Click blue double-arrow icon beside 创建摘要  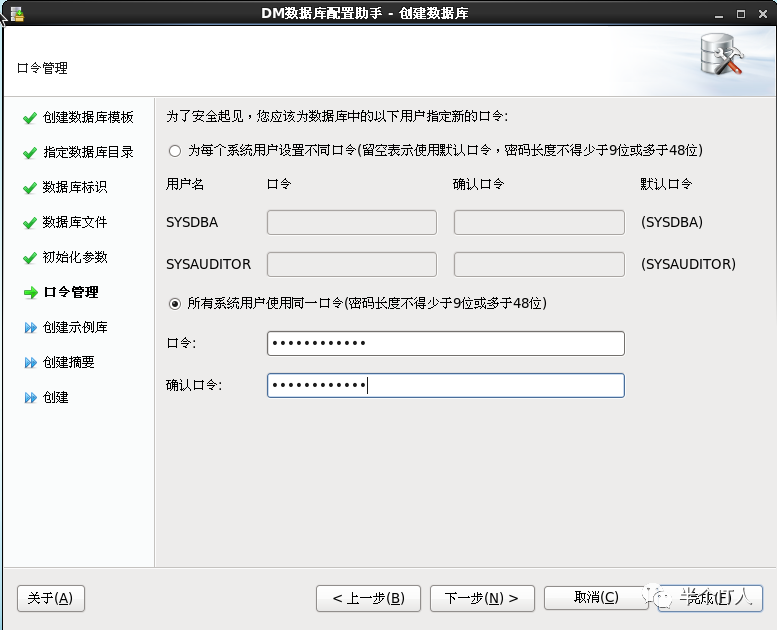click(31, 363)
